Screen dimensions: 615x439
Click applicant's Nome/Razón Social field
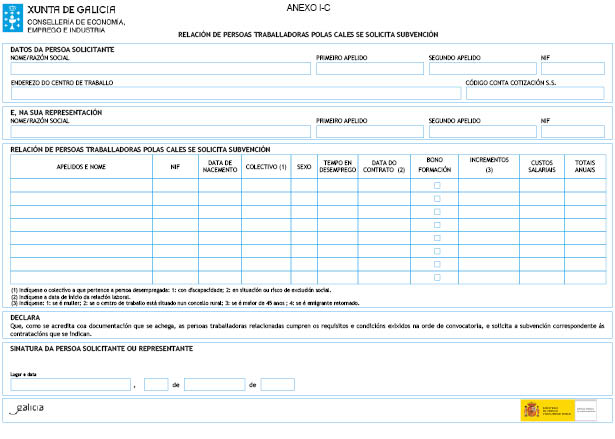[159, 69]
